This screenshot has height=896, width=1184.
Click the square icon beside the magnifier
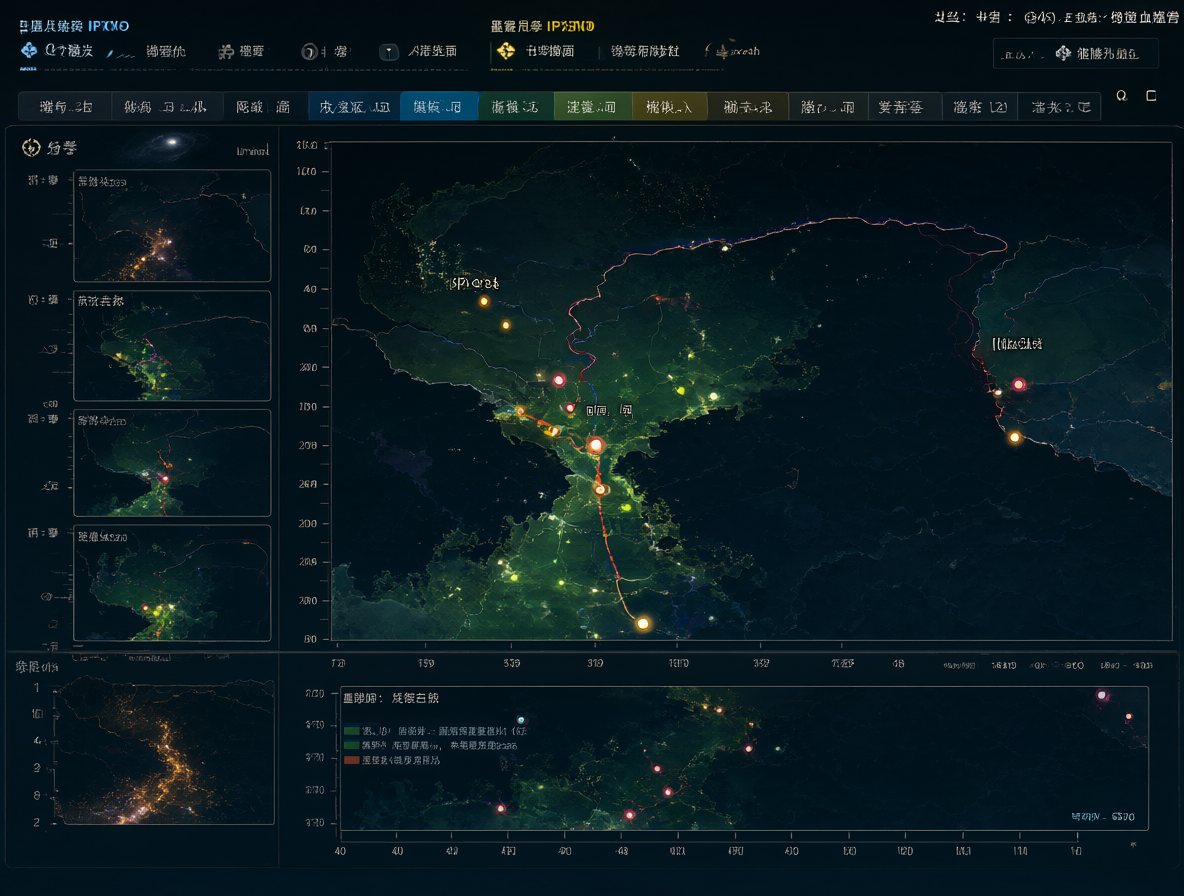(1152, 95)
